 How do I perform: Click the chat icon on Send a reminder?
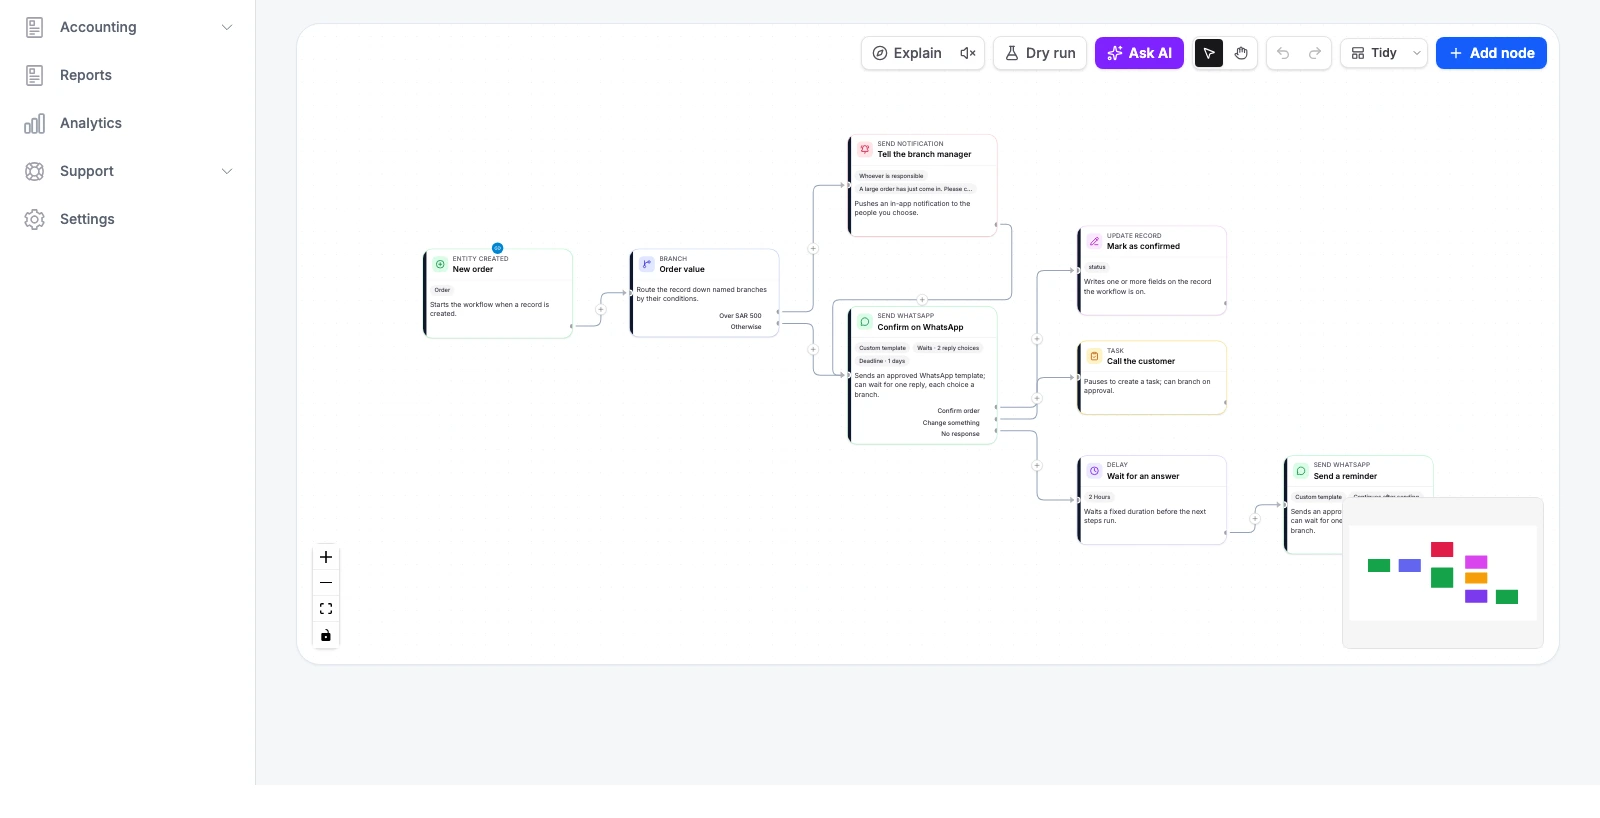[x=1301, y=471]
